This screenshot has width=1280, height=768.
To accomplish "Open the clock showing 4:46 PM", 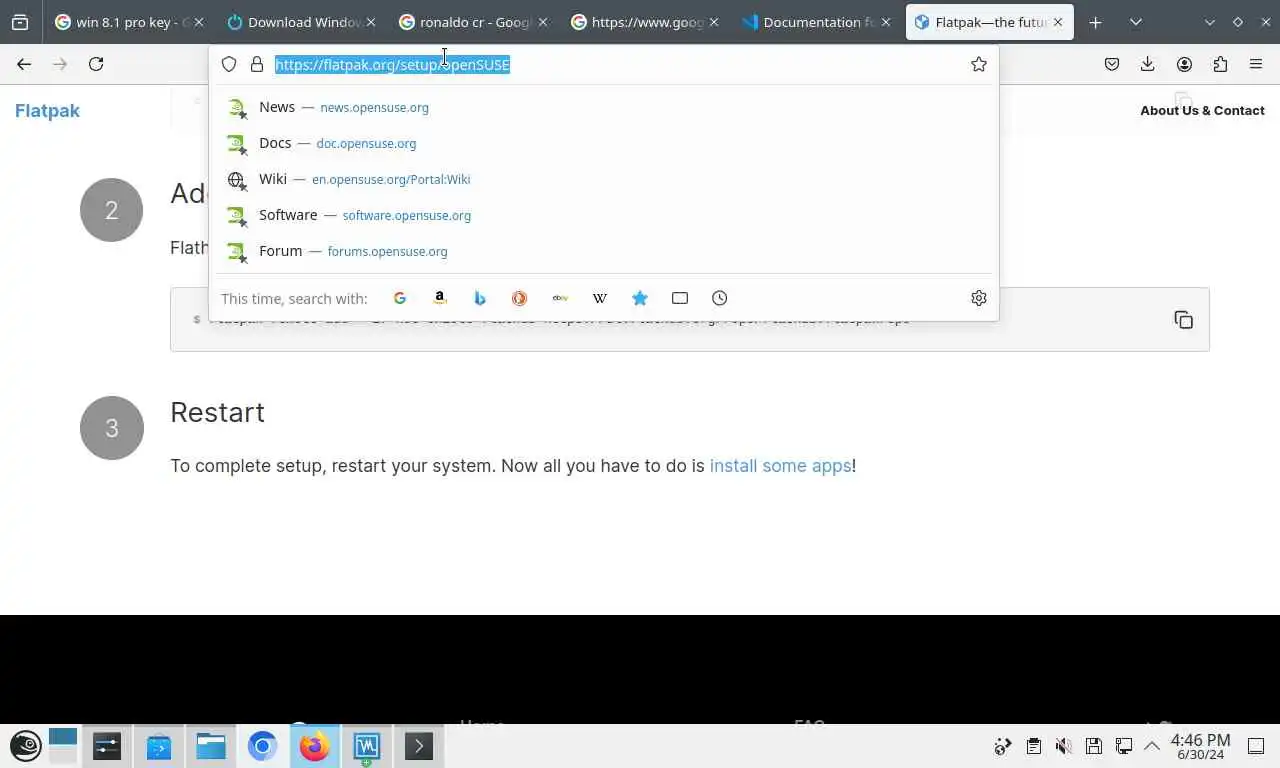I will point(1200,746).
